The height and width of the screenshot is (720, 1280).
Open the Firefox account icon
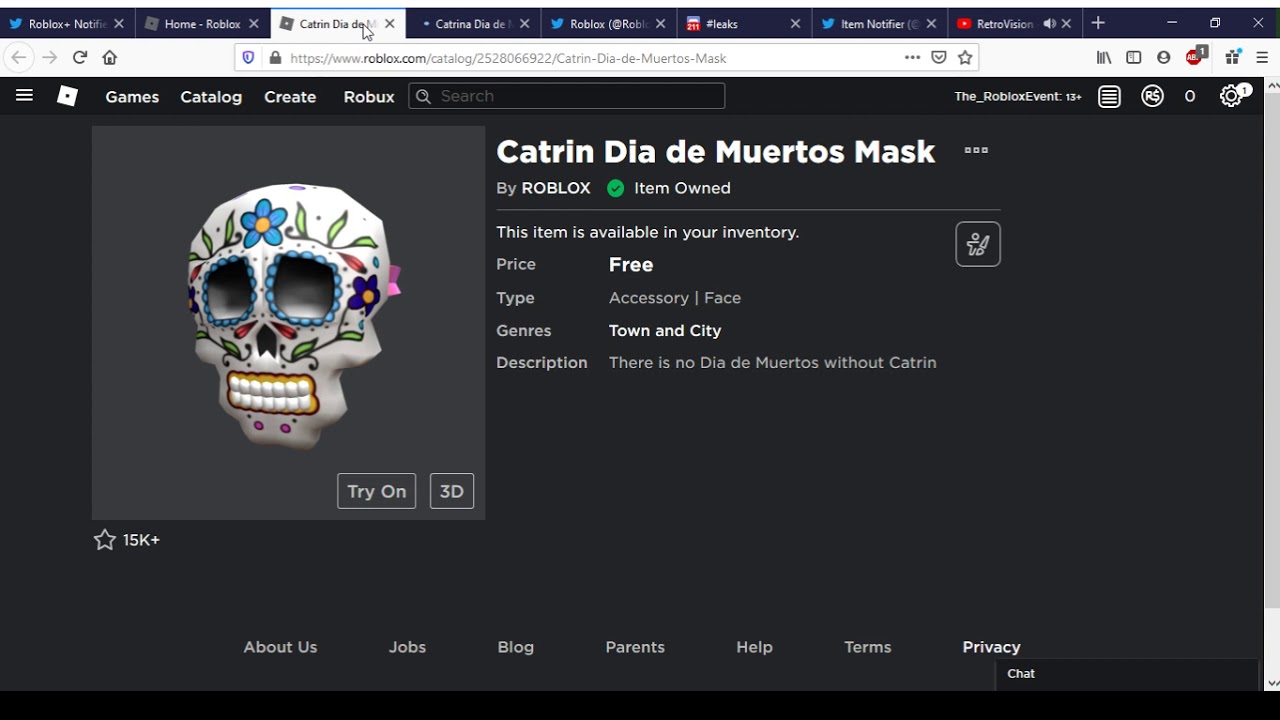pyautogui.click(x=1163, y=58)
